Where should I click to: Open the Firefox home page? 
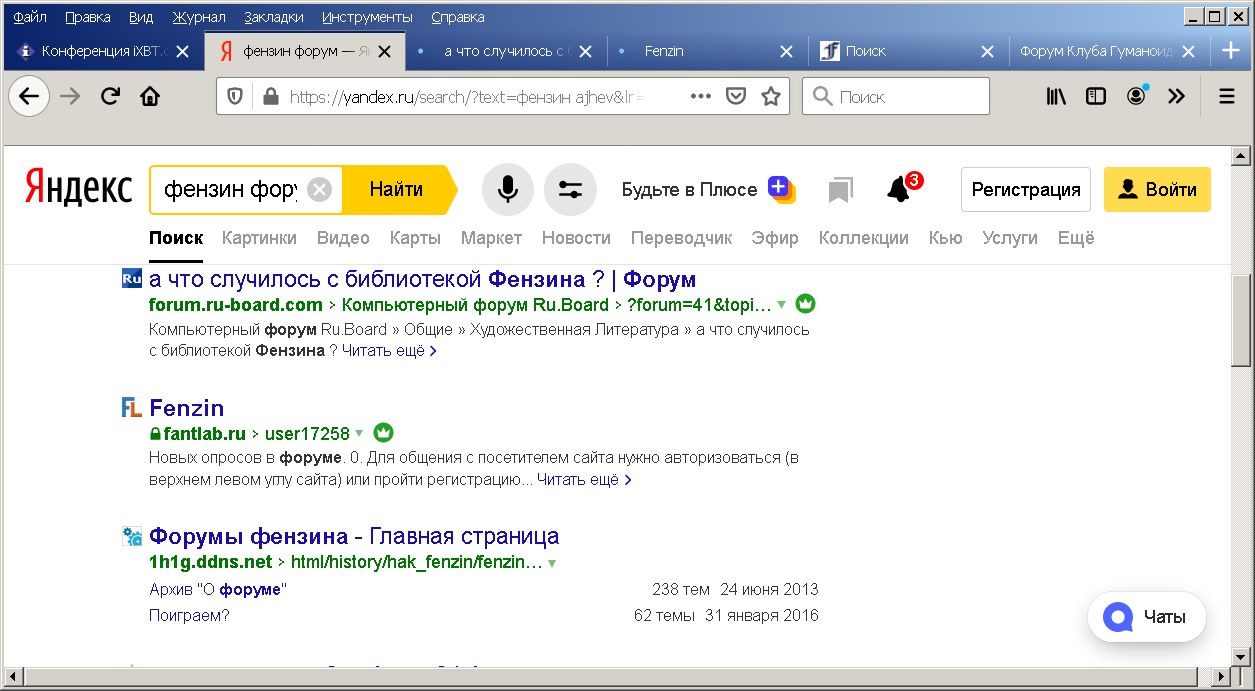coord(150,97)
